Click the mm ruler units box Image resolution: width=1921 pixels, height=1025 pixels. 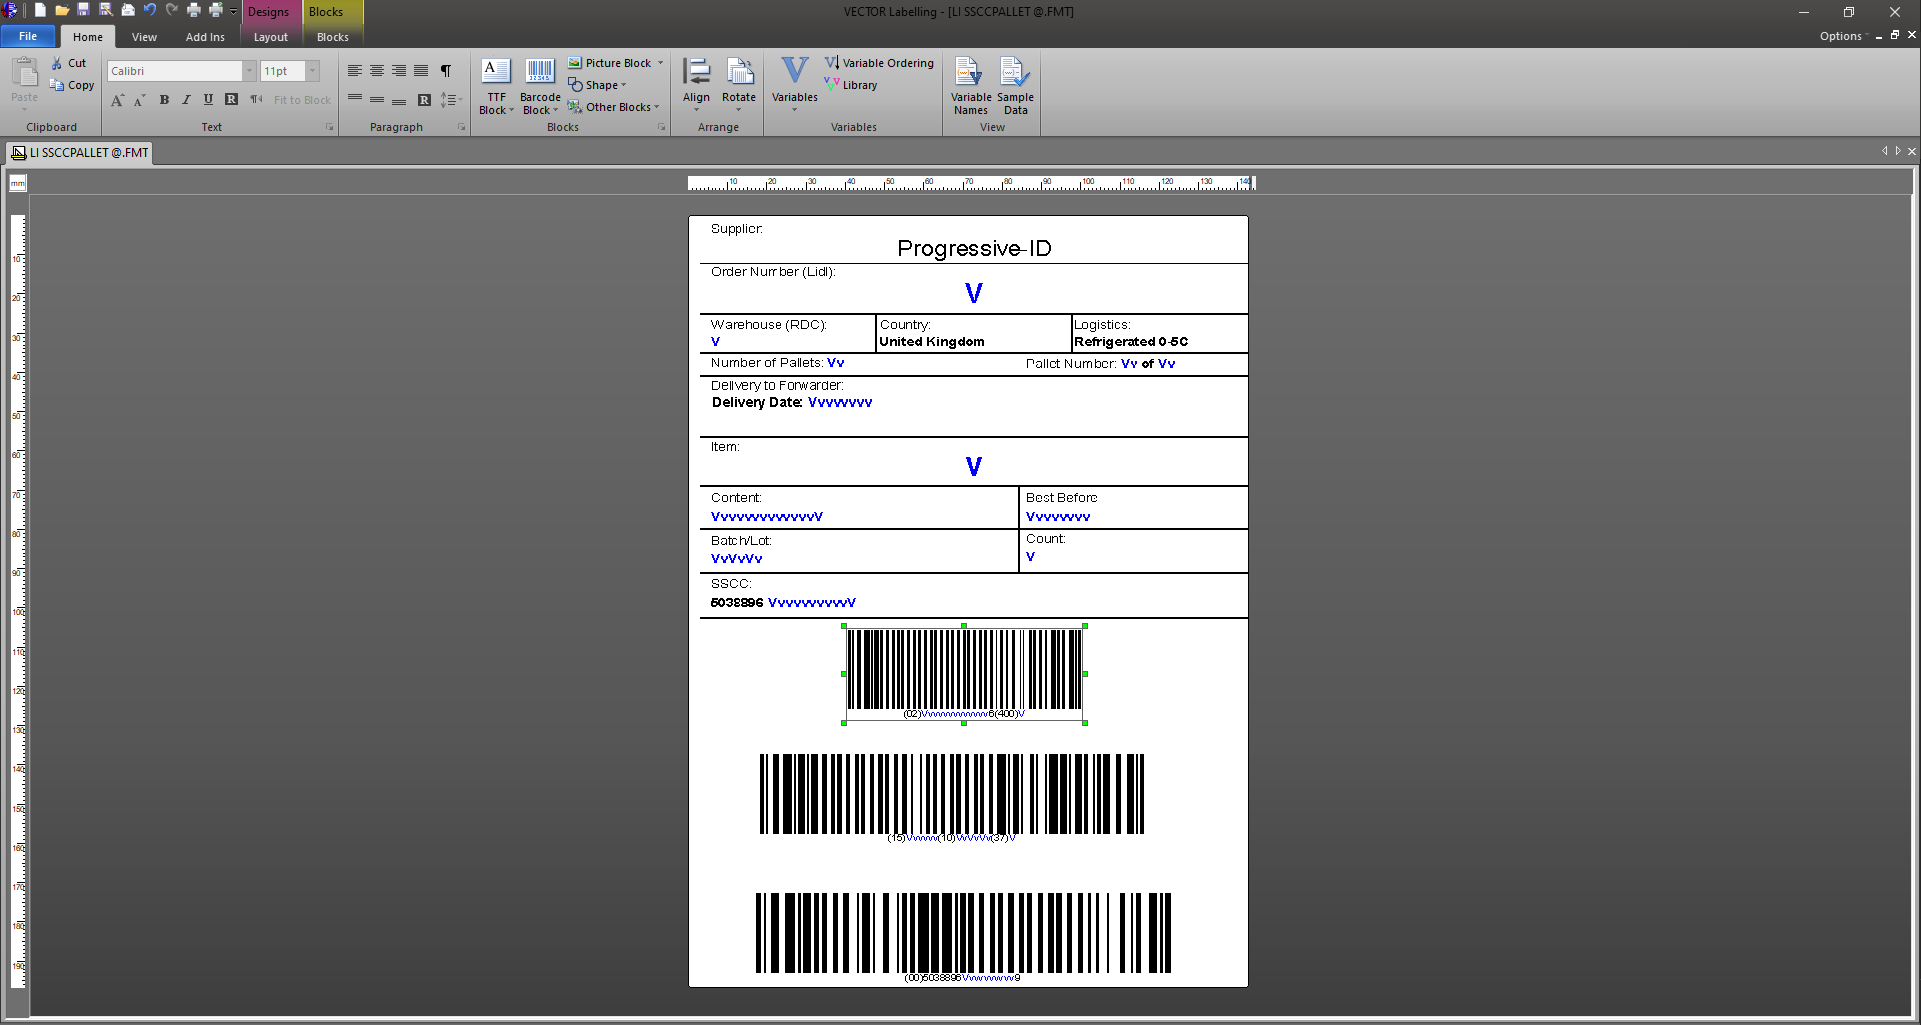18,183
